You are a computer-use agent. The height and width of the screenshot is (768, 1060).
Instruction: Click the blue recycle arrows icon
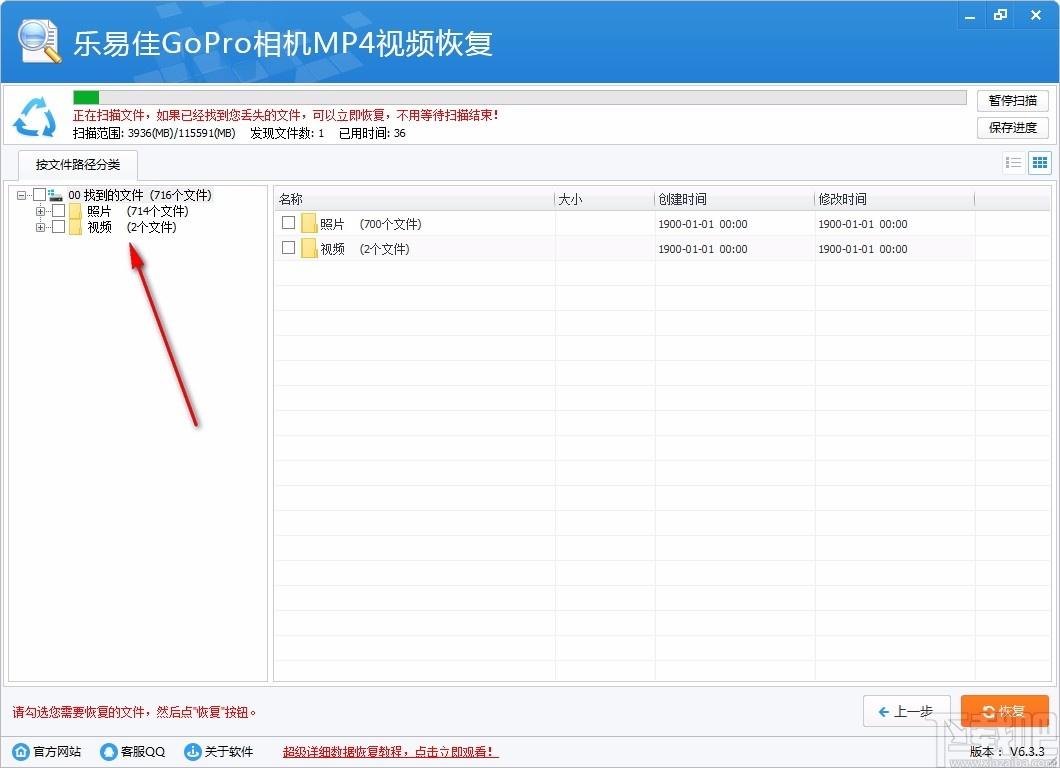tap(35, 117)
